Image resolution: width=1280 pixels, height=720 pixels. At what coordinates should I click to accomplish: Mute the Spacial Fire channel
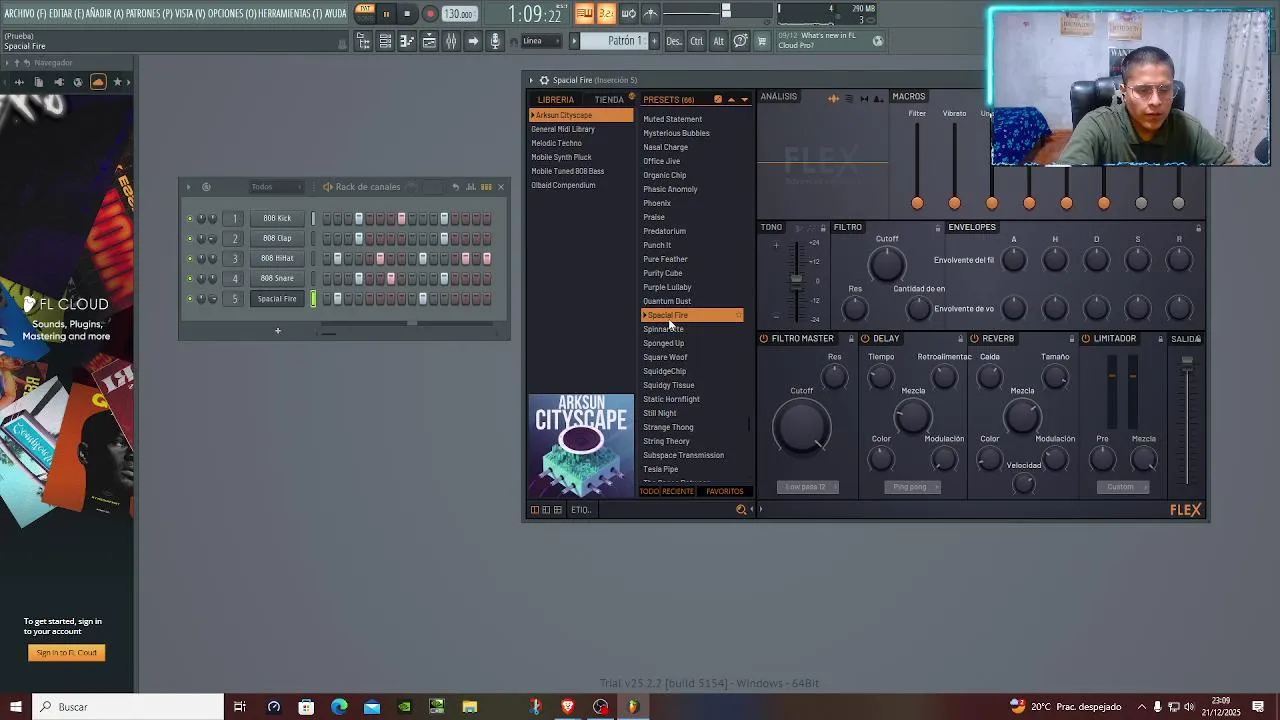[x=189, y=298]
